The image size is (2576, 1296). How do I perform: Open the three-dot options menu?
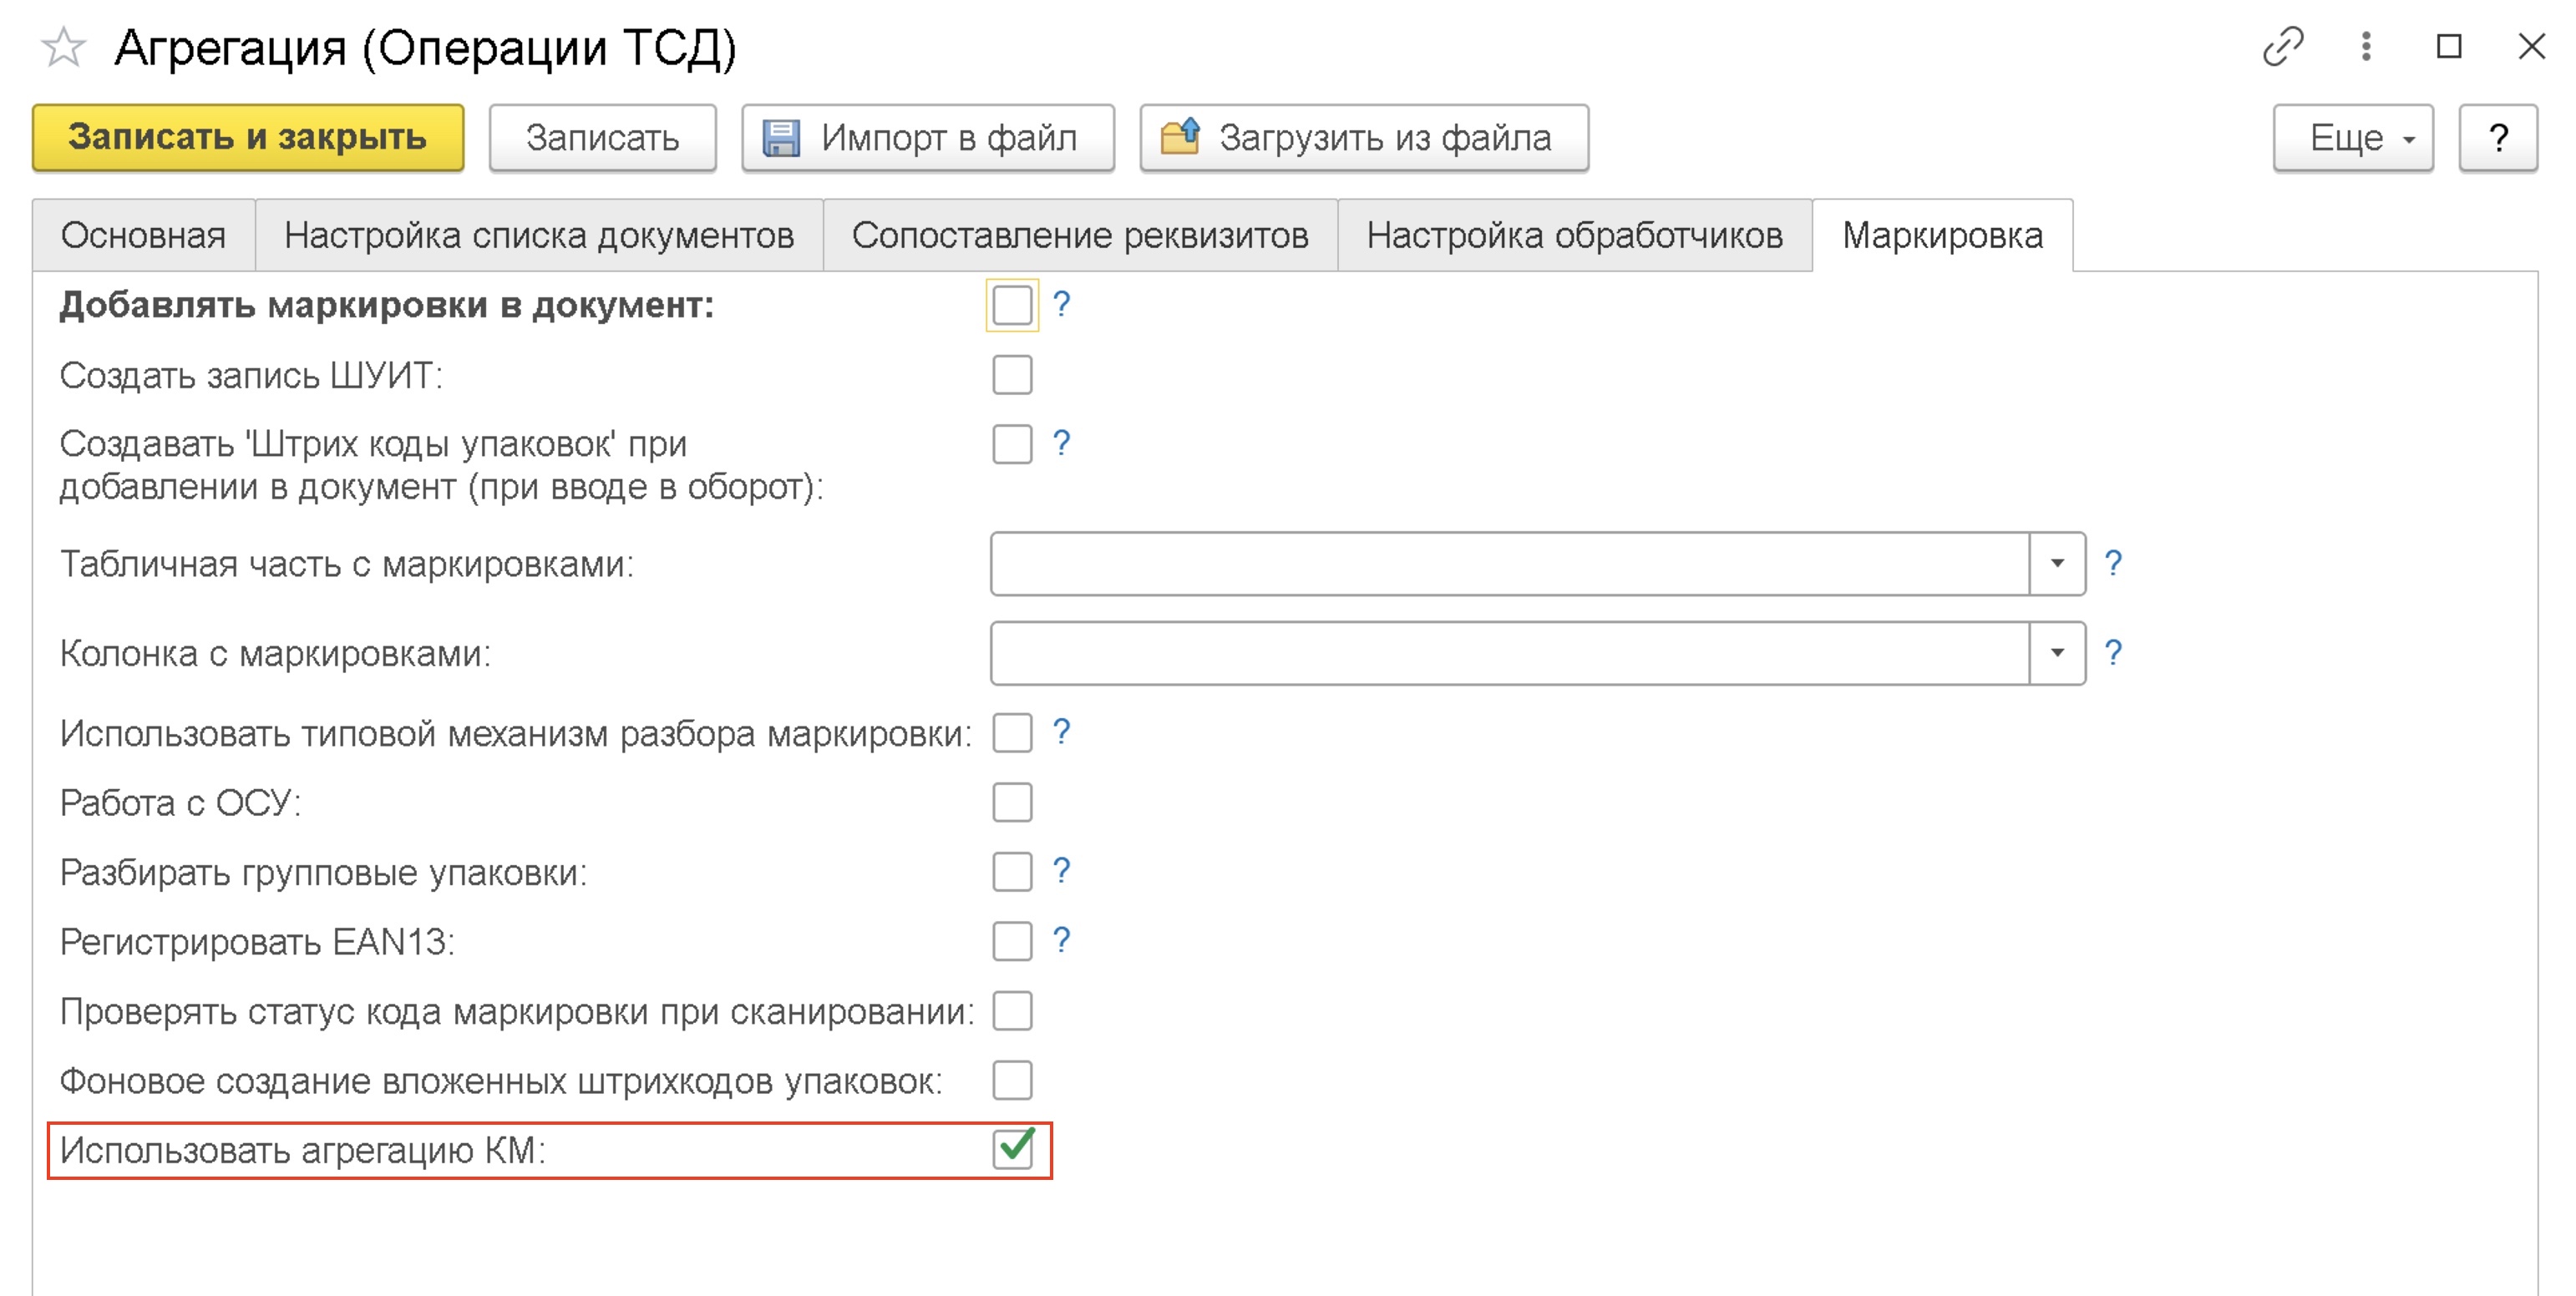coord(2366,46)
